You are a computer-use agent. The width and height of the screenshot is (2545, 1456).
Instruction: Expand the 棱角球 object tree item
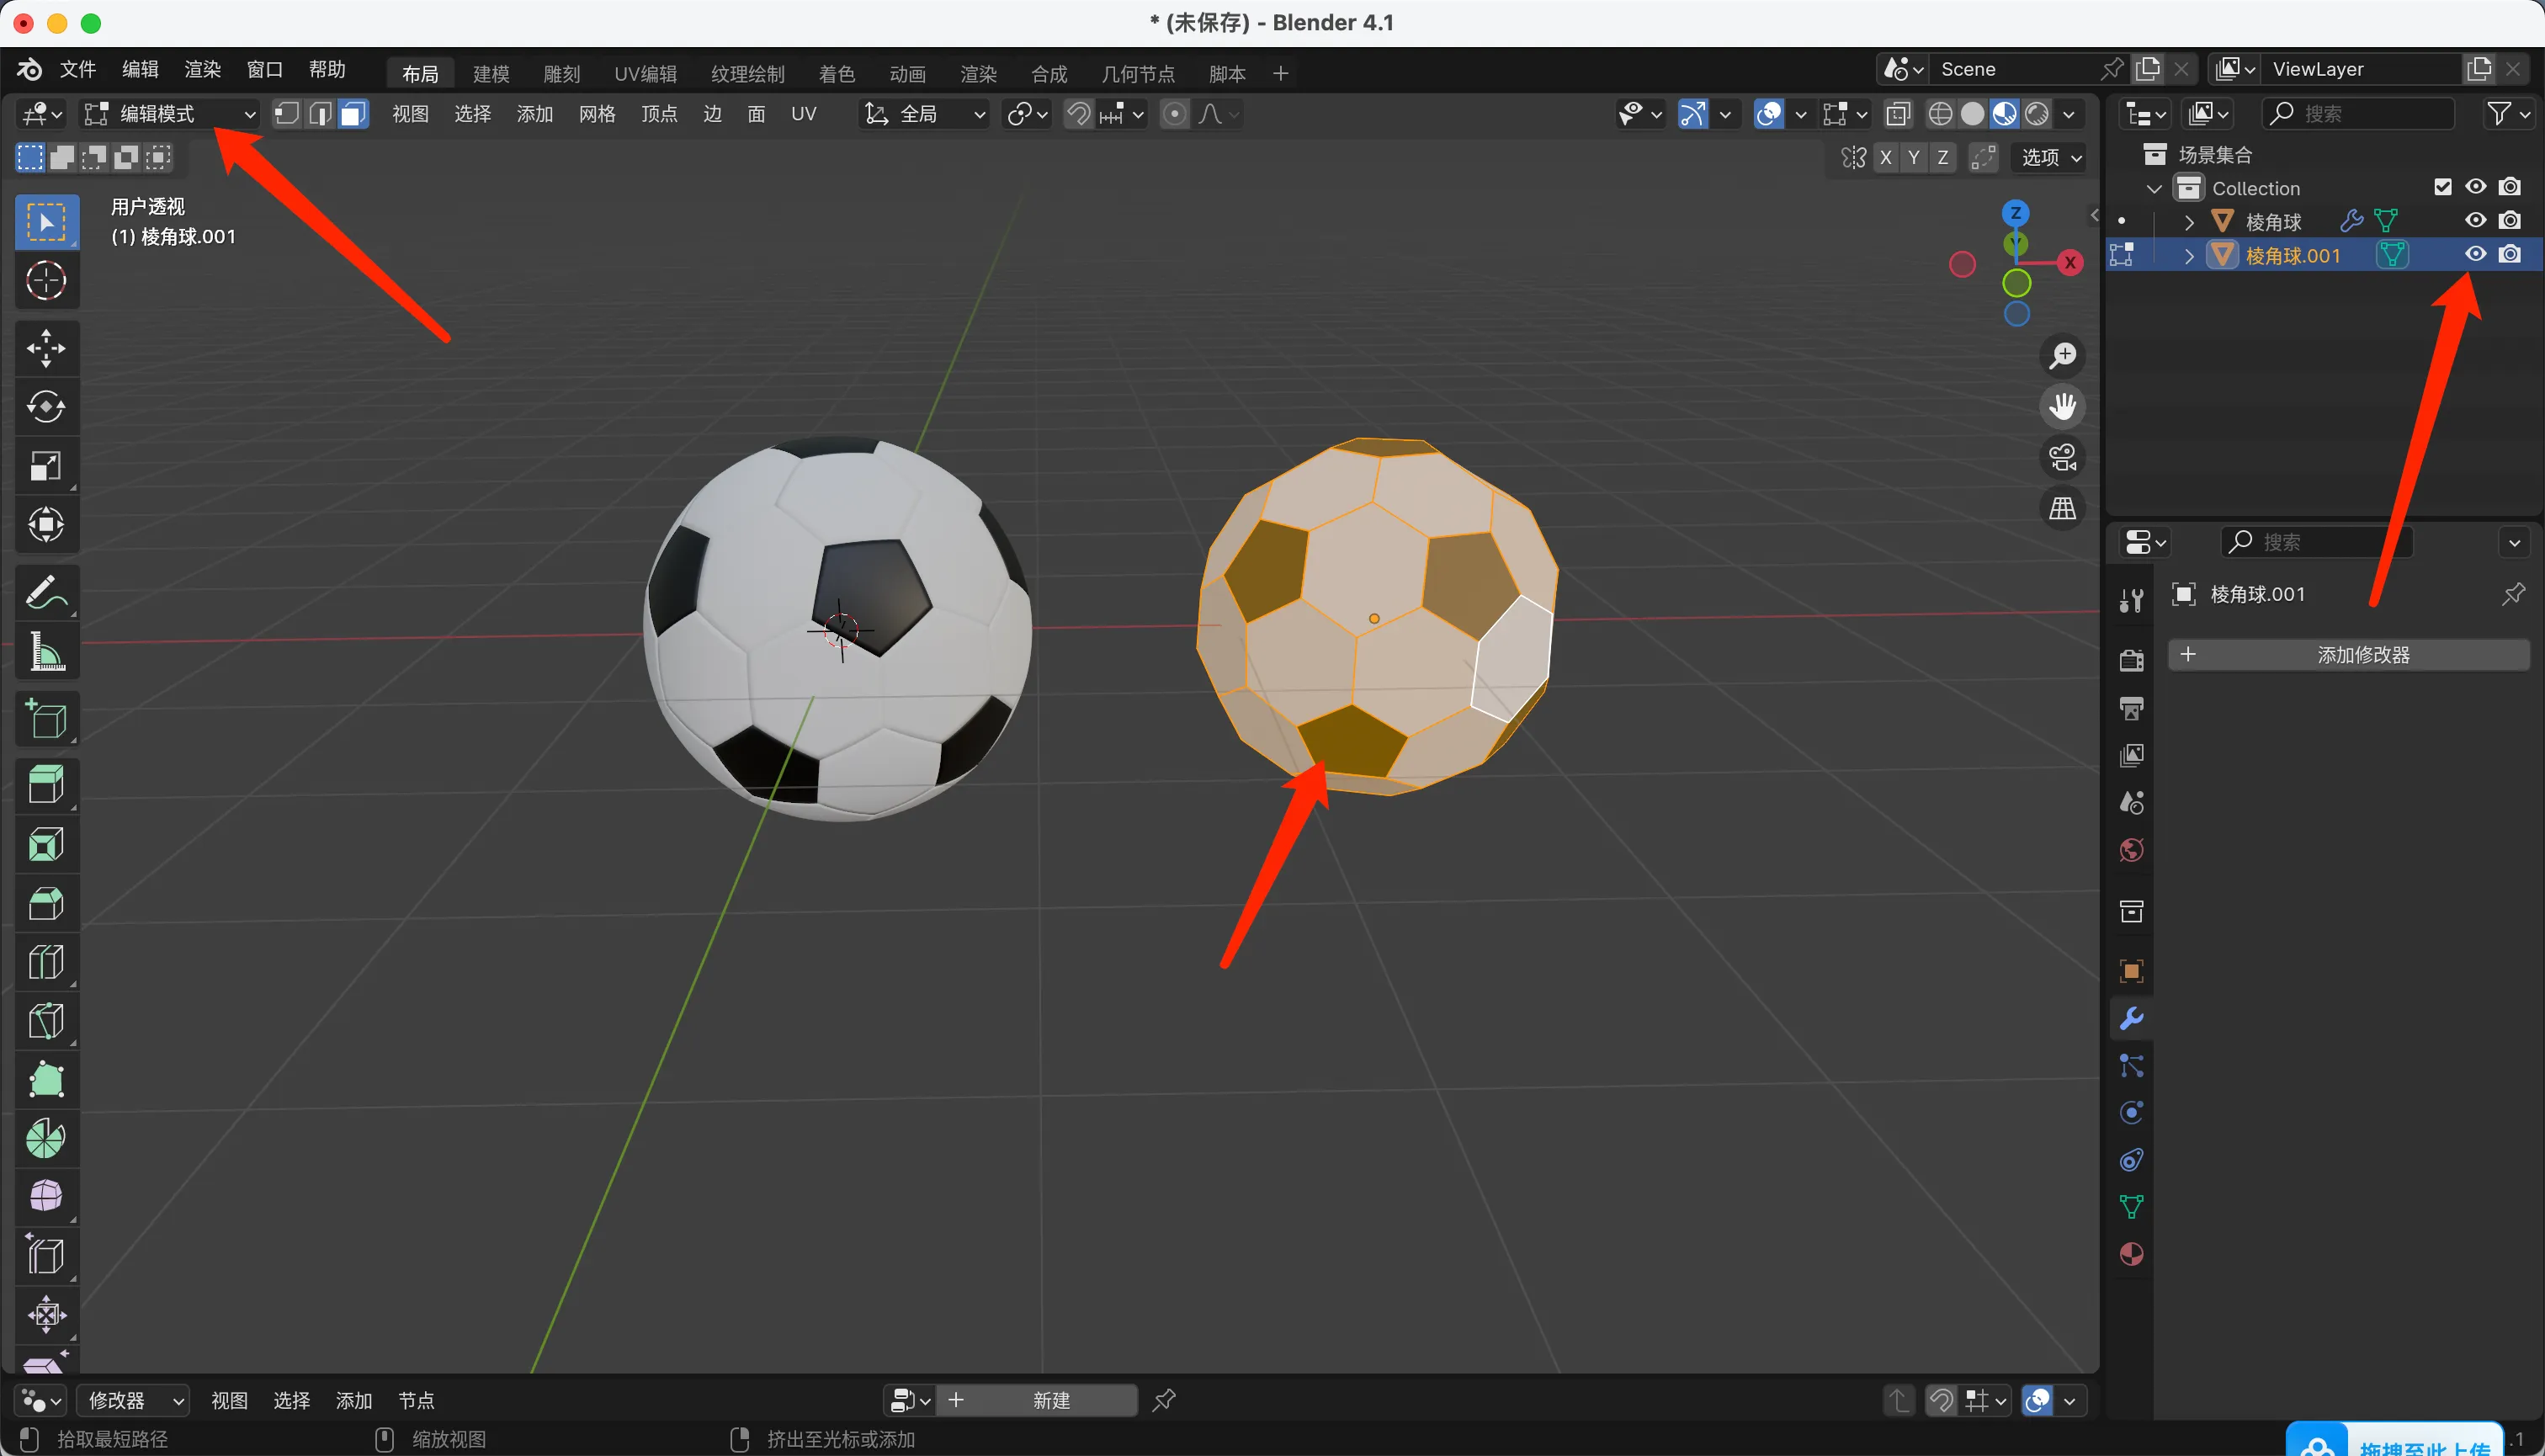[x=2189, y=221]
